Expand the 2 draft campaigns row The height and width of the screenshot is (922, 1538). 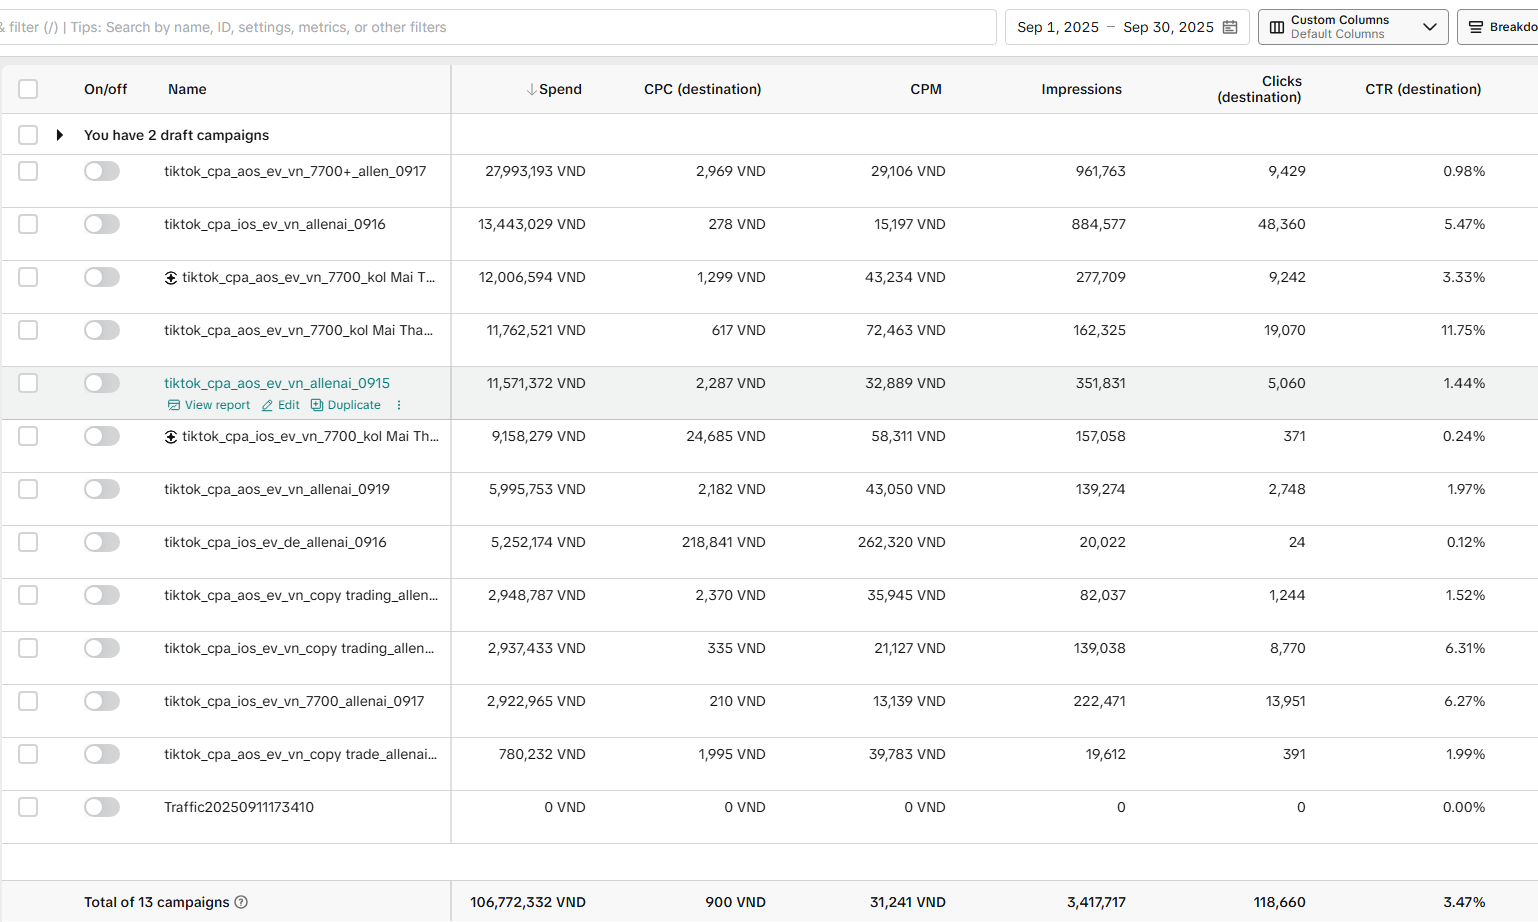click(60, 135)
